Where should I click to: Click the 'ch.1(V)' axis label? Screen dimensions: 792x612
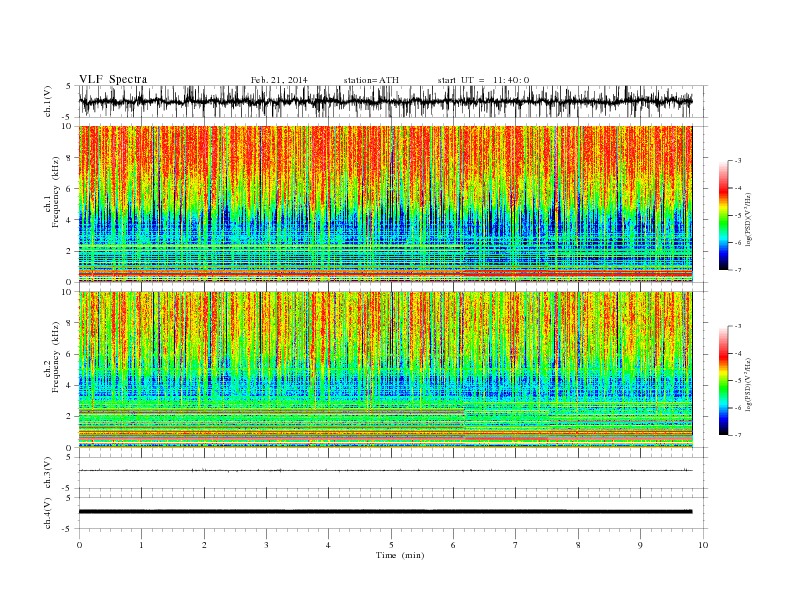(x=48, y=102)
